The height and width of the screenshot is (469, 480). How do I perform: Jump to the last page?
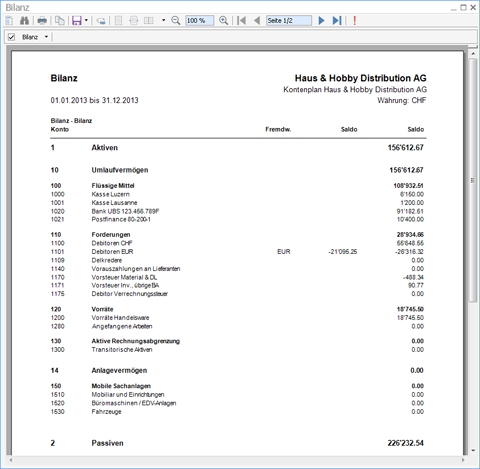pyautogui.click(x=337, y=21)
